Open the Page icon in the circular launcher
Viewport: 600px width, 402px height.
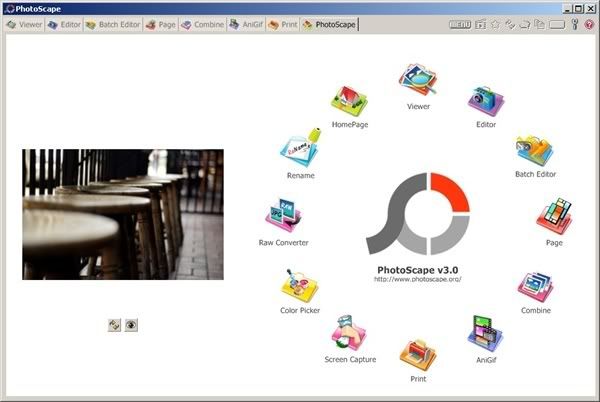(x=554, y=216)
